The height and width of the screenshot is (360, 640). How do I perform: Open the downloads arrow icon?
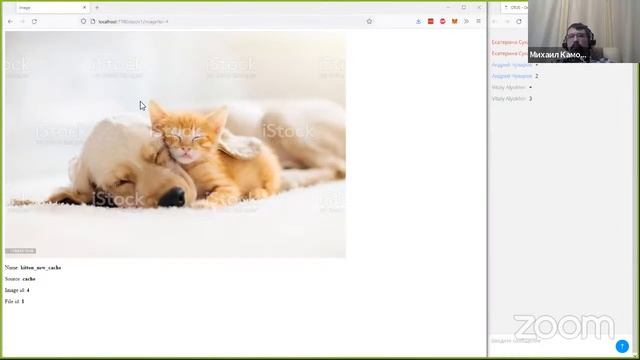pyautogui.click(x=418, y=21)
